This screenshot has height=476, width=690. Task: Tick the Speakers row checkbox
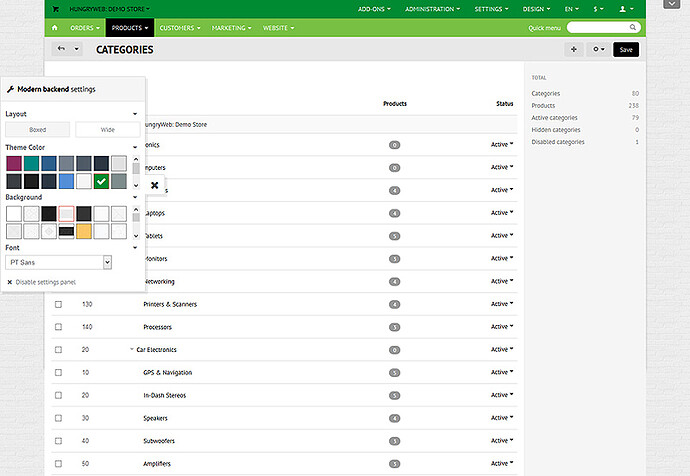pos(59,418)
